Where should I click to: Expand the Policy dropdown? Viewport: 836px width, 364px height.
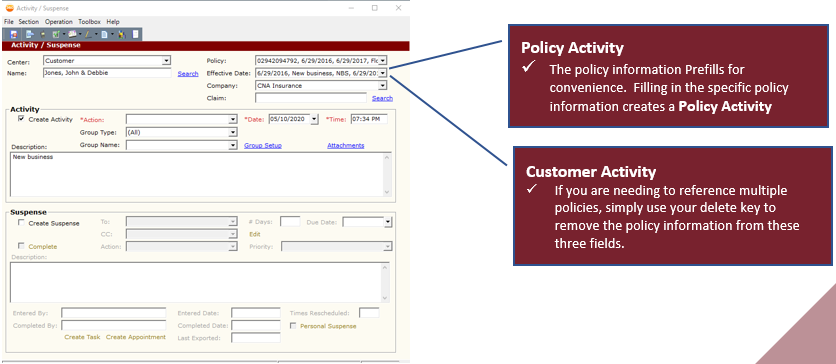tap(383, 61)
